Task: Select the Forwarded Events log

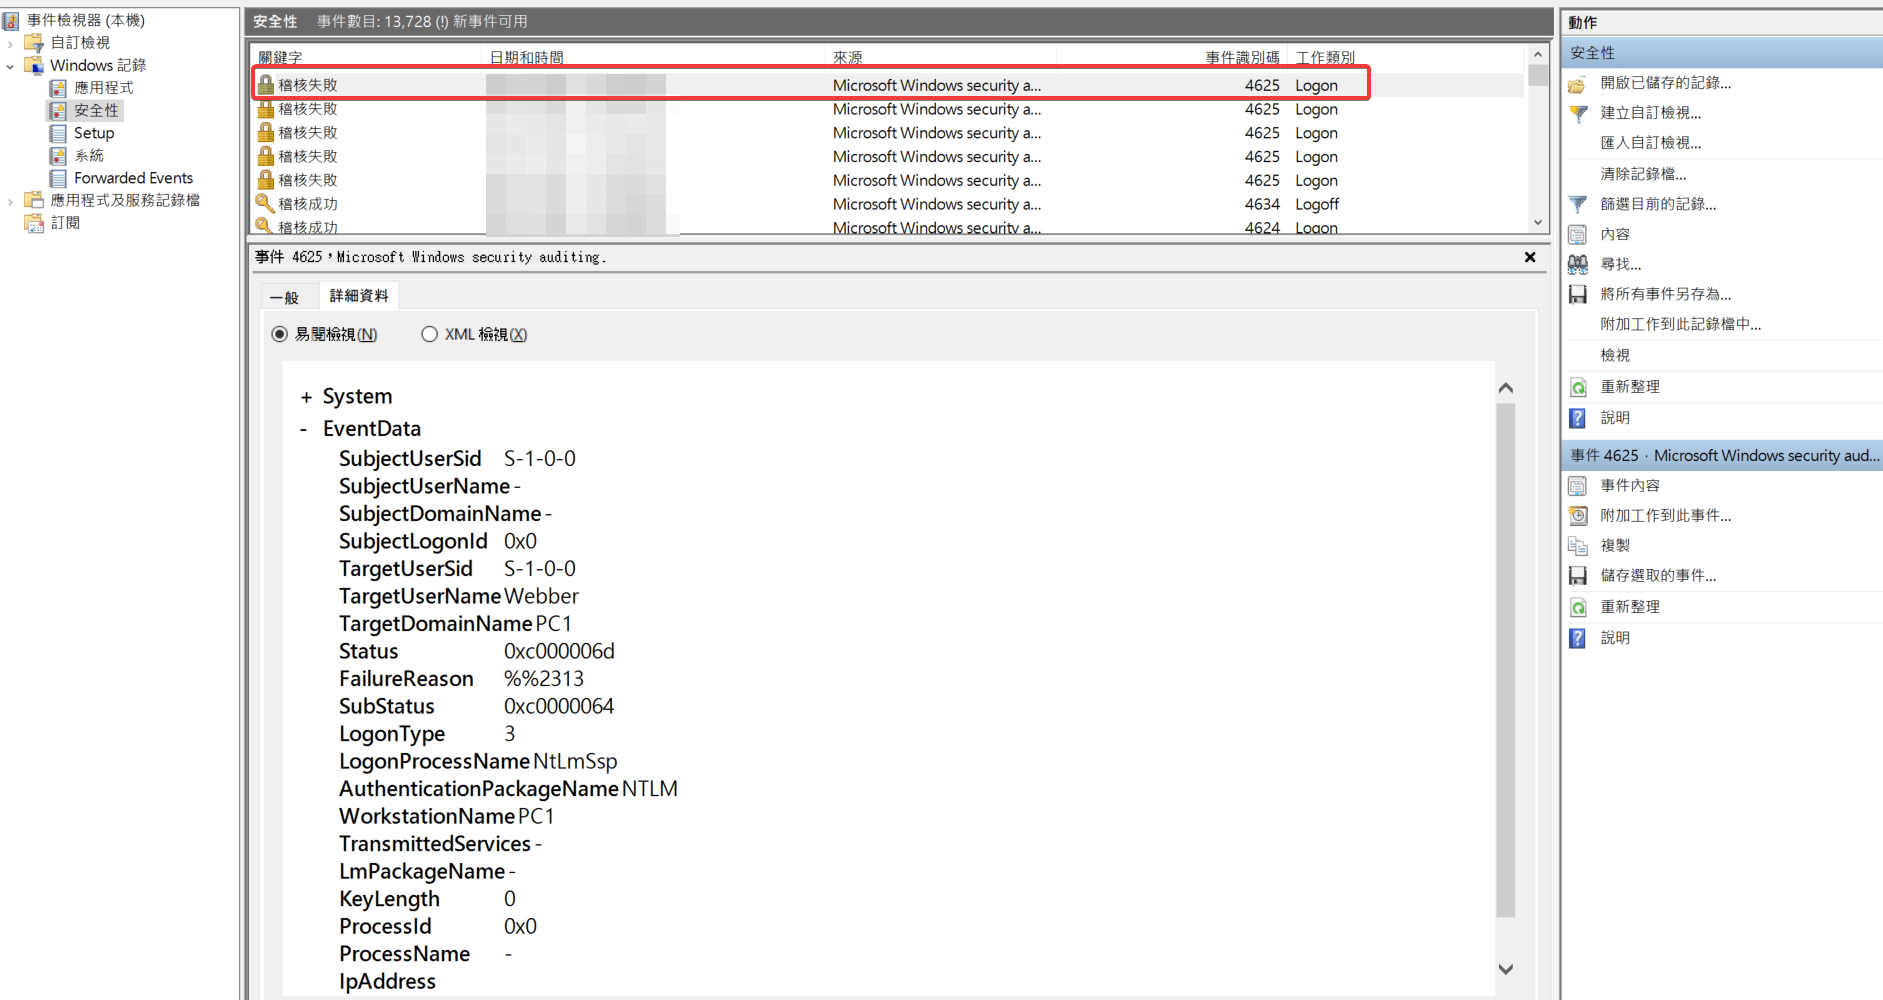Action: pos(133,178)
